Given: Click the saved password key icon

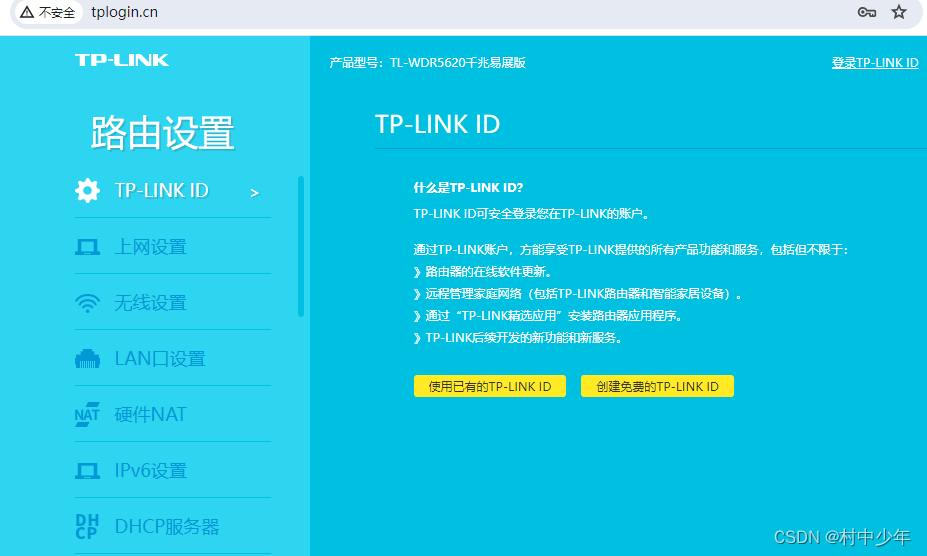Looking at the screenshot, I should pos(867,12).
